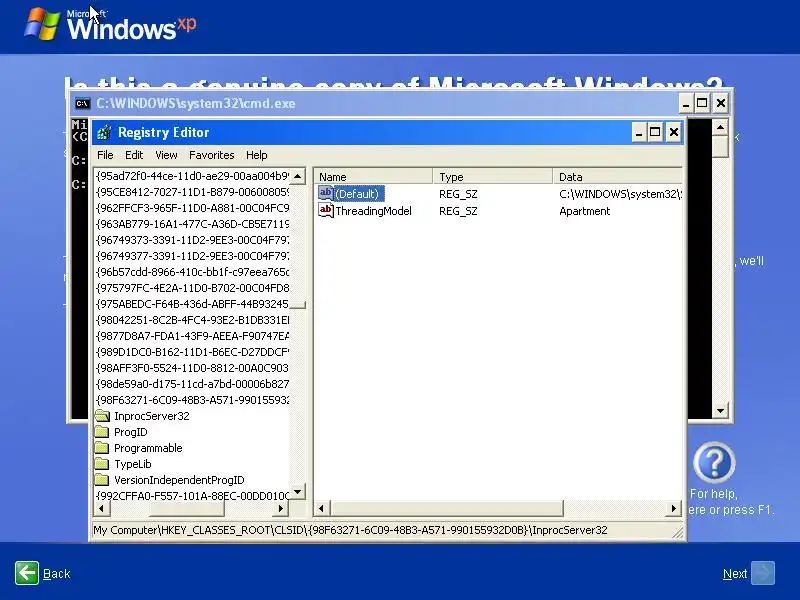Click the Apartment data cell
This screenshot has width=800, height=600.
(x=585, y=211)
